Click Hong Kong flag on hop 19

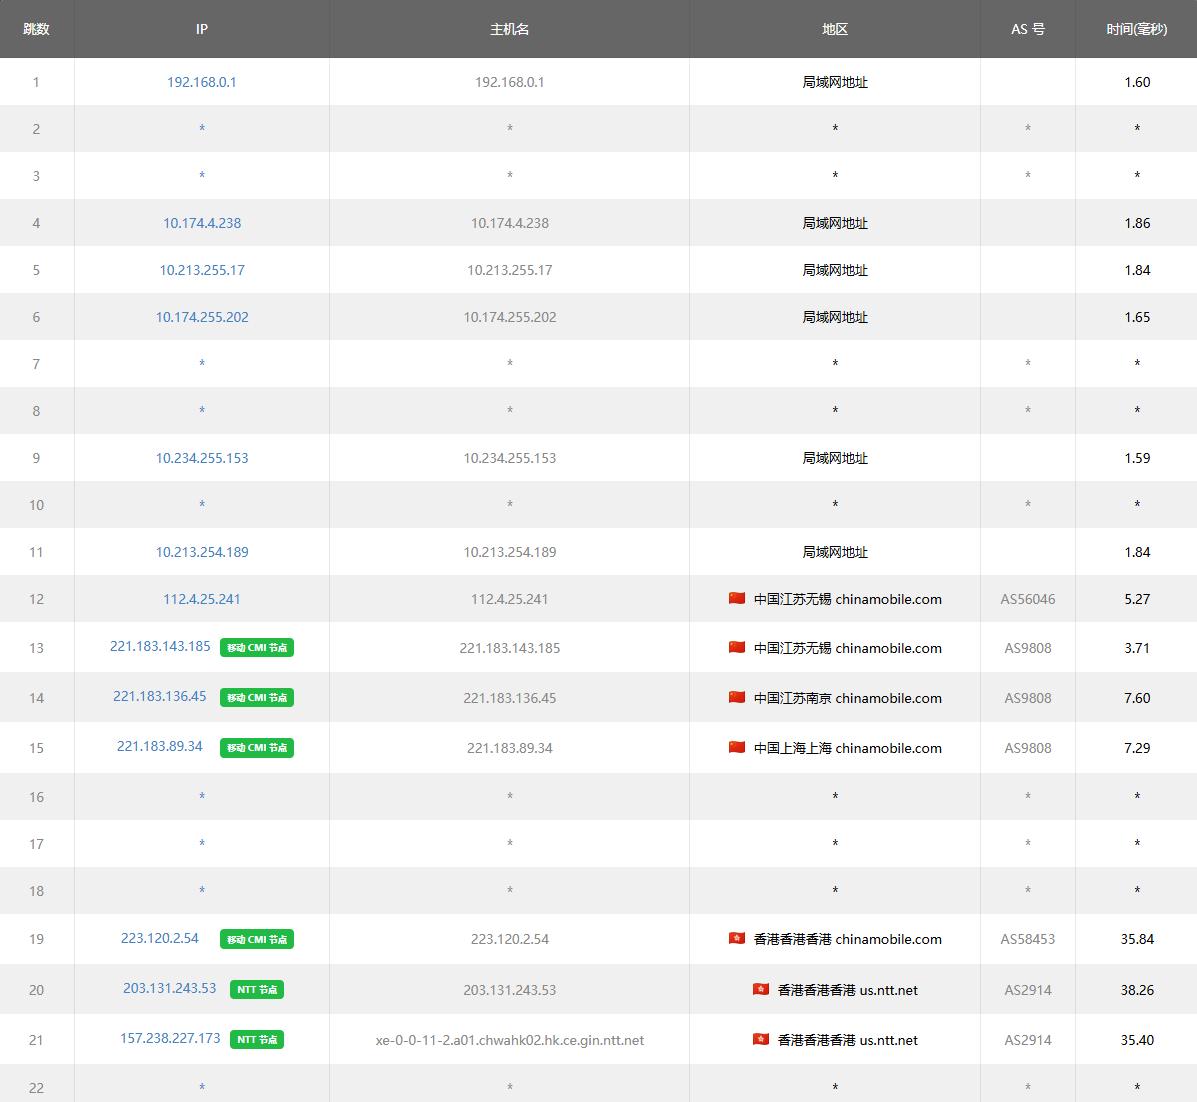[x=737, y=939]
